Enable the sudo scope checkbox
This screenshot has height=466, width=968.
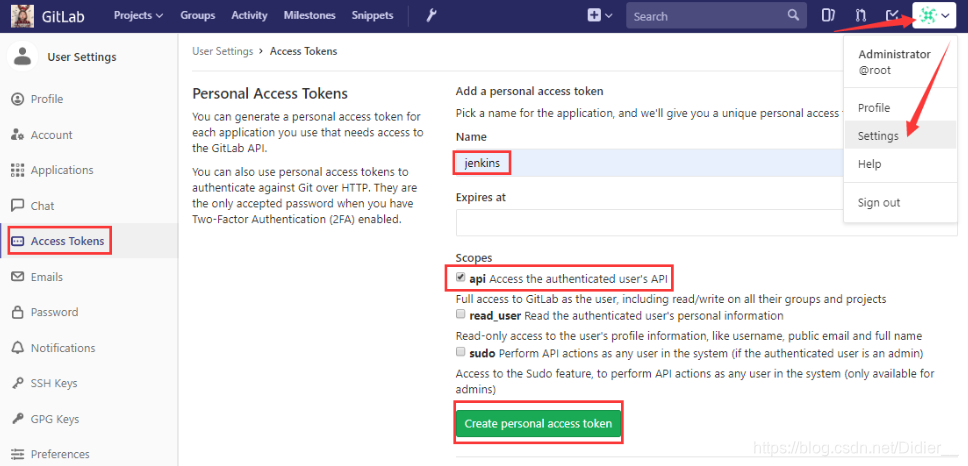tap(460, 352)
